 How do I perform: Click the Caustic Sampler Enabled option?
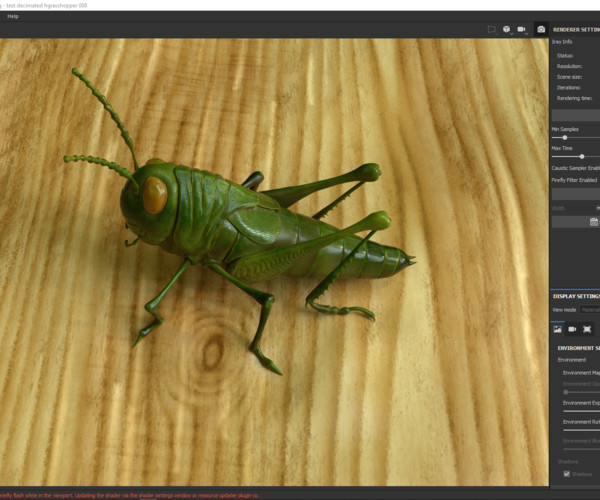[575, 168]
